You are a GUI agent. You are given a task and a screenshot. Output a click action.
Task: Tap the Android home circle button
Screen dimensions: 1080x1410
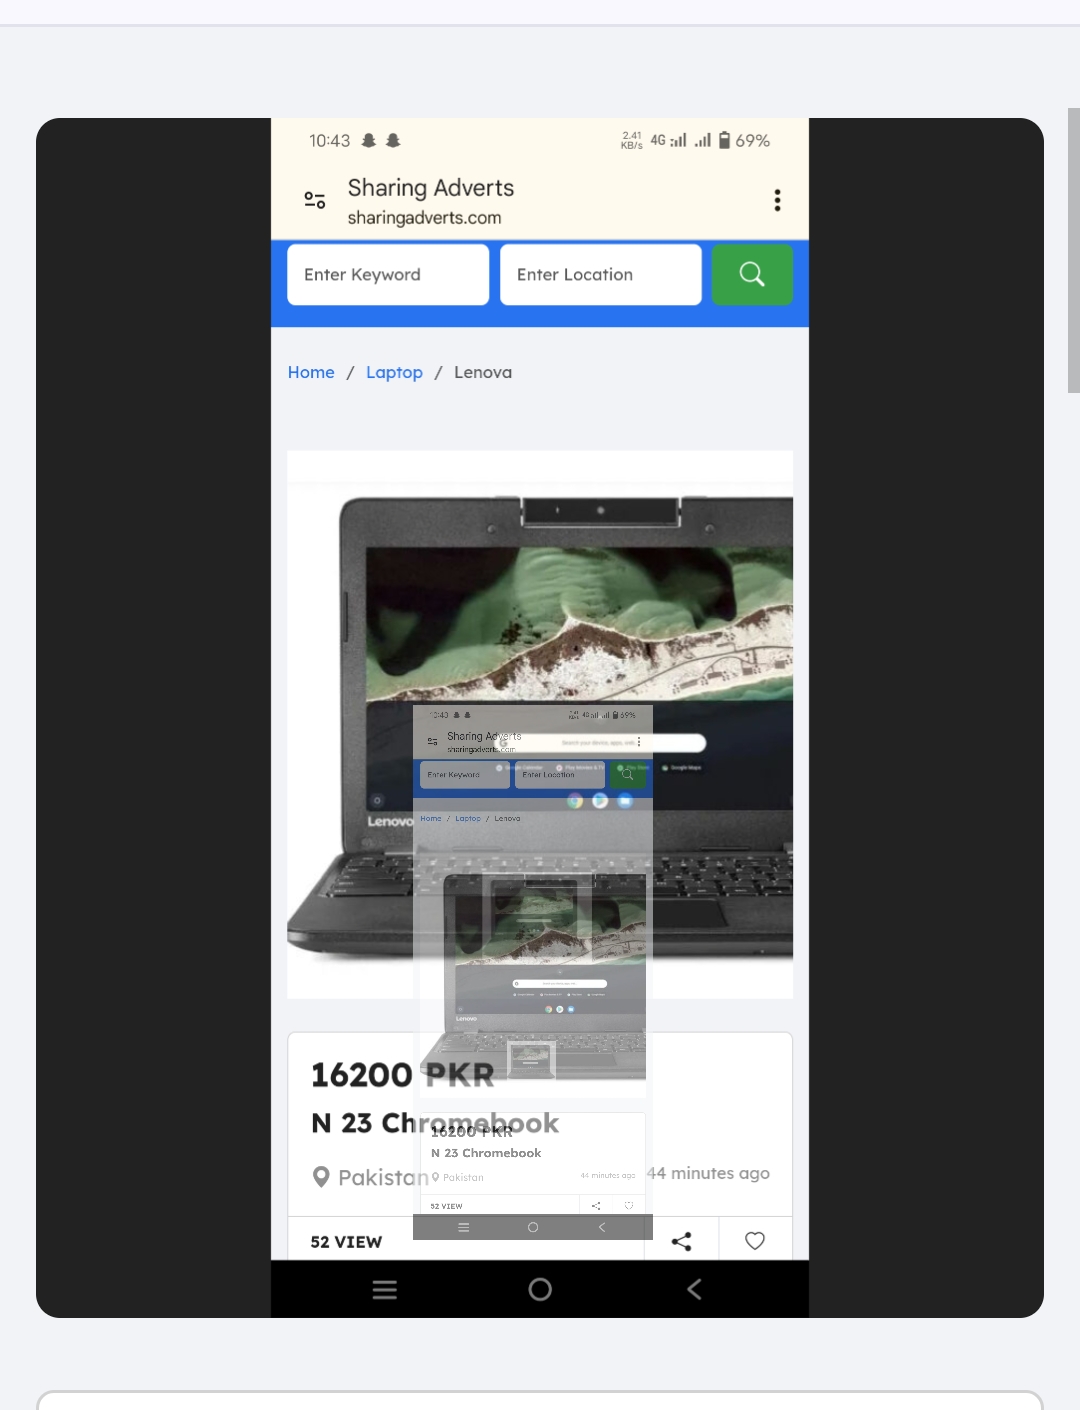click(540, 1289)
